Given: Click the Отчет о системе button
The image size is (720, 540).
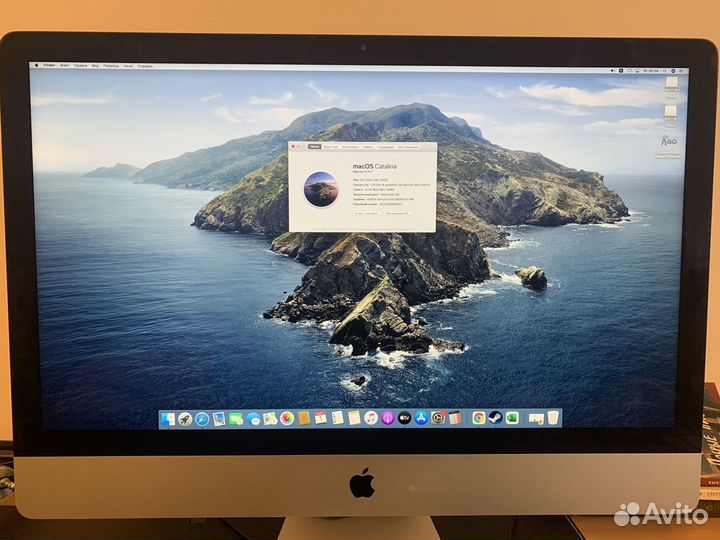Looking at the screenshot, I should (366, 213).
